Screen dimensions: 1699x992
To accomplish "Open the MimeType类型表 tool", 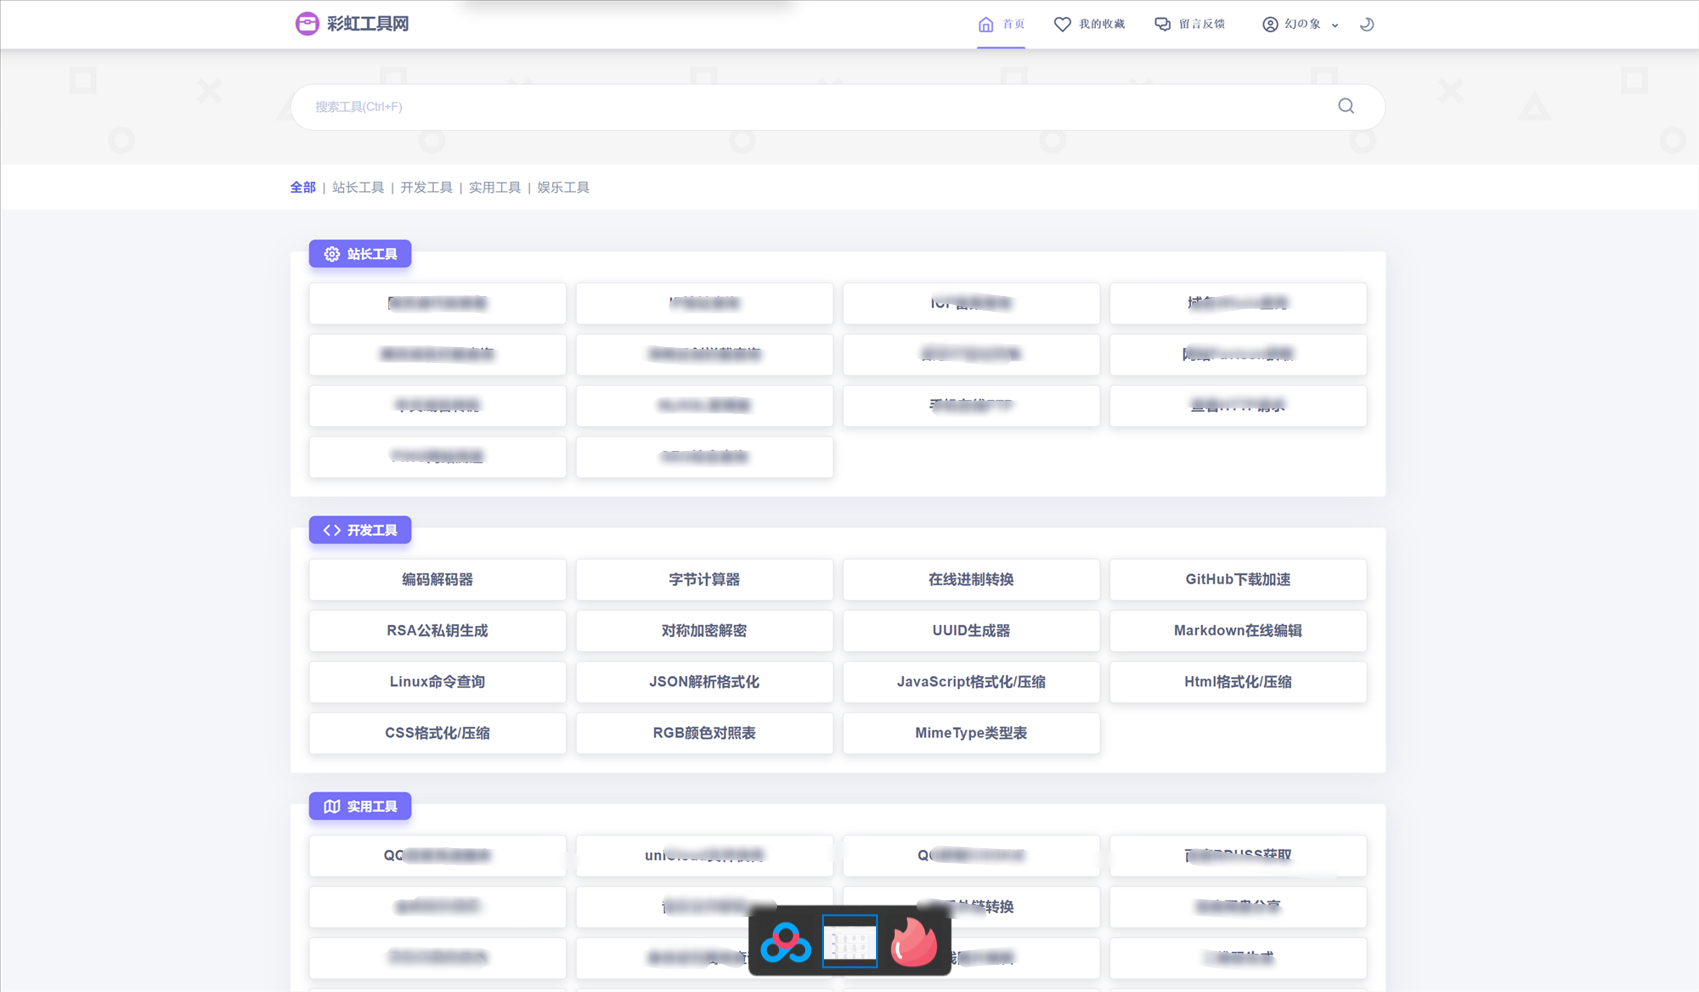I will tap(971, 733).
